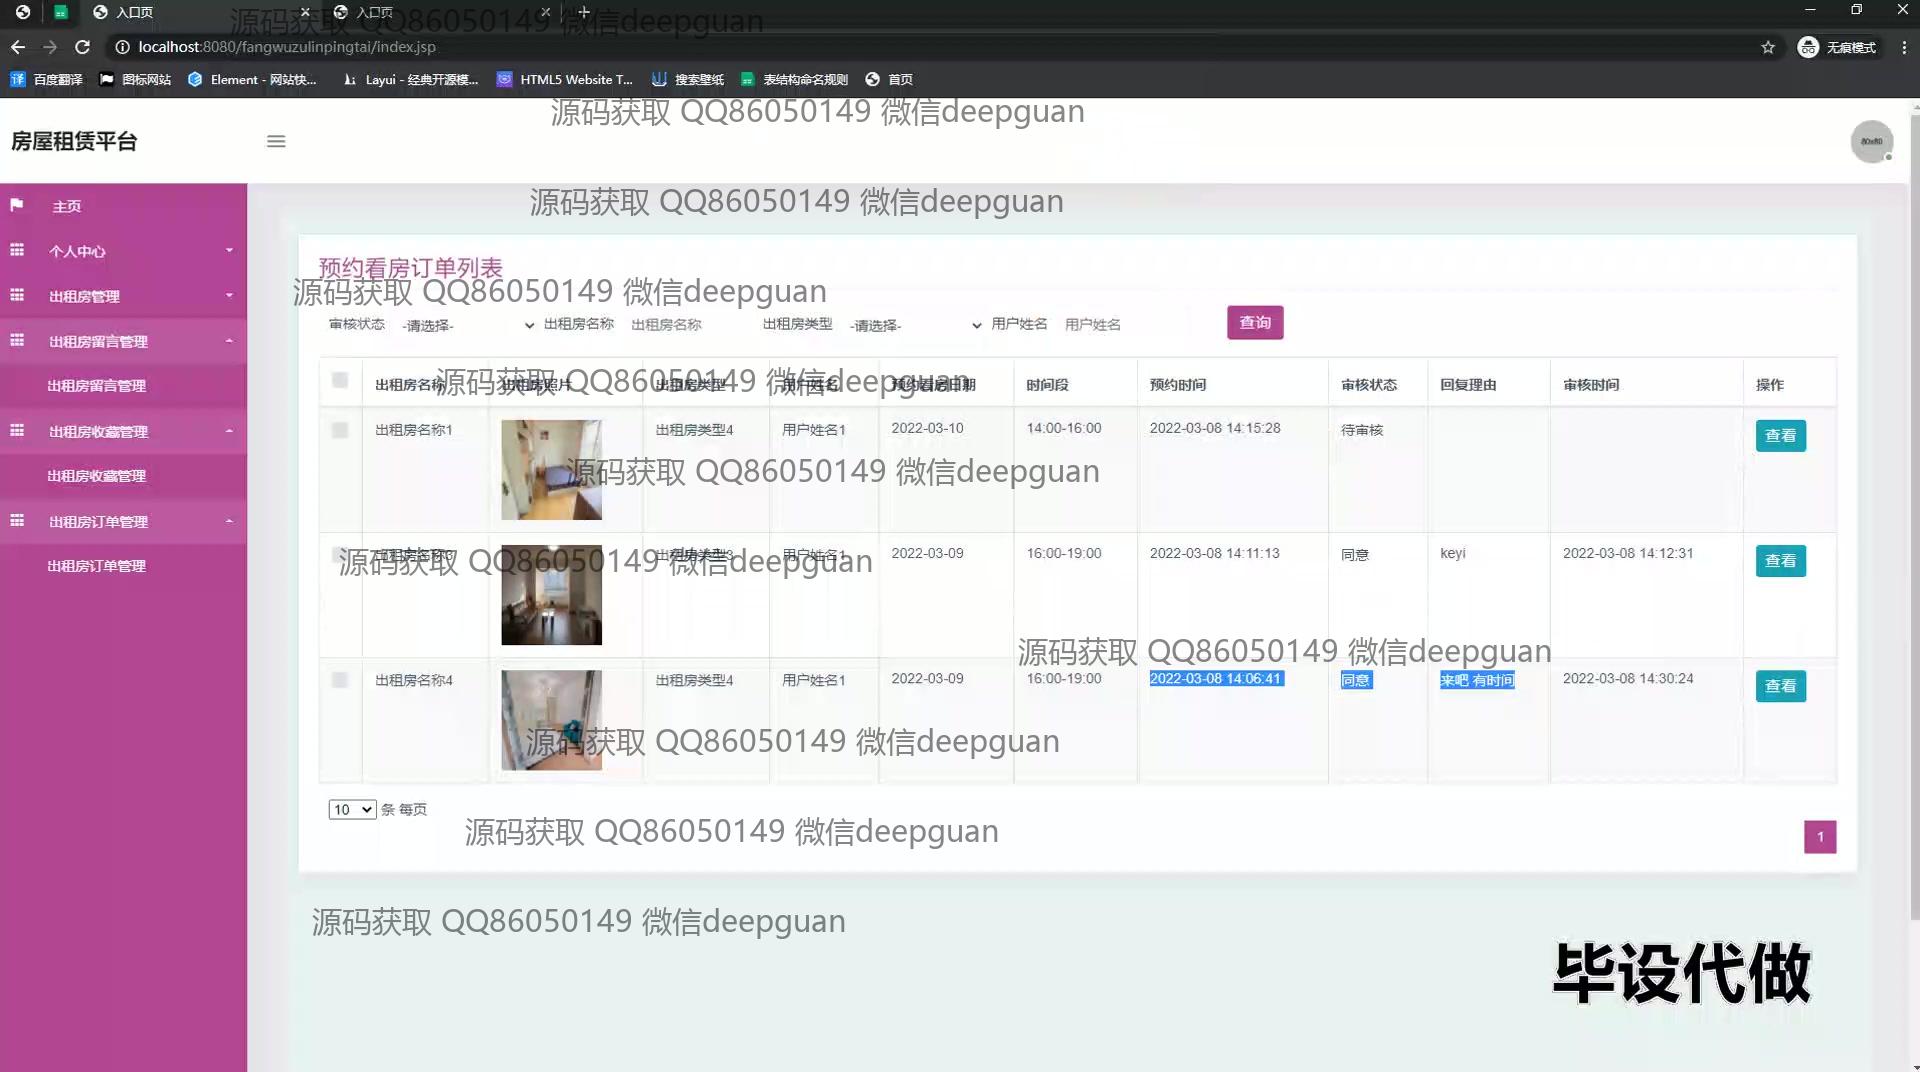The image size is (1920, 1072).
Task: Expand the 个人中心 sidebar menu
Action: point(123,251)
